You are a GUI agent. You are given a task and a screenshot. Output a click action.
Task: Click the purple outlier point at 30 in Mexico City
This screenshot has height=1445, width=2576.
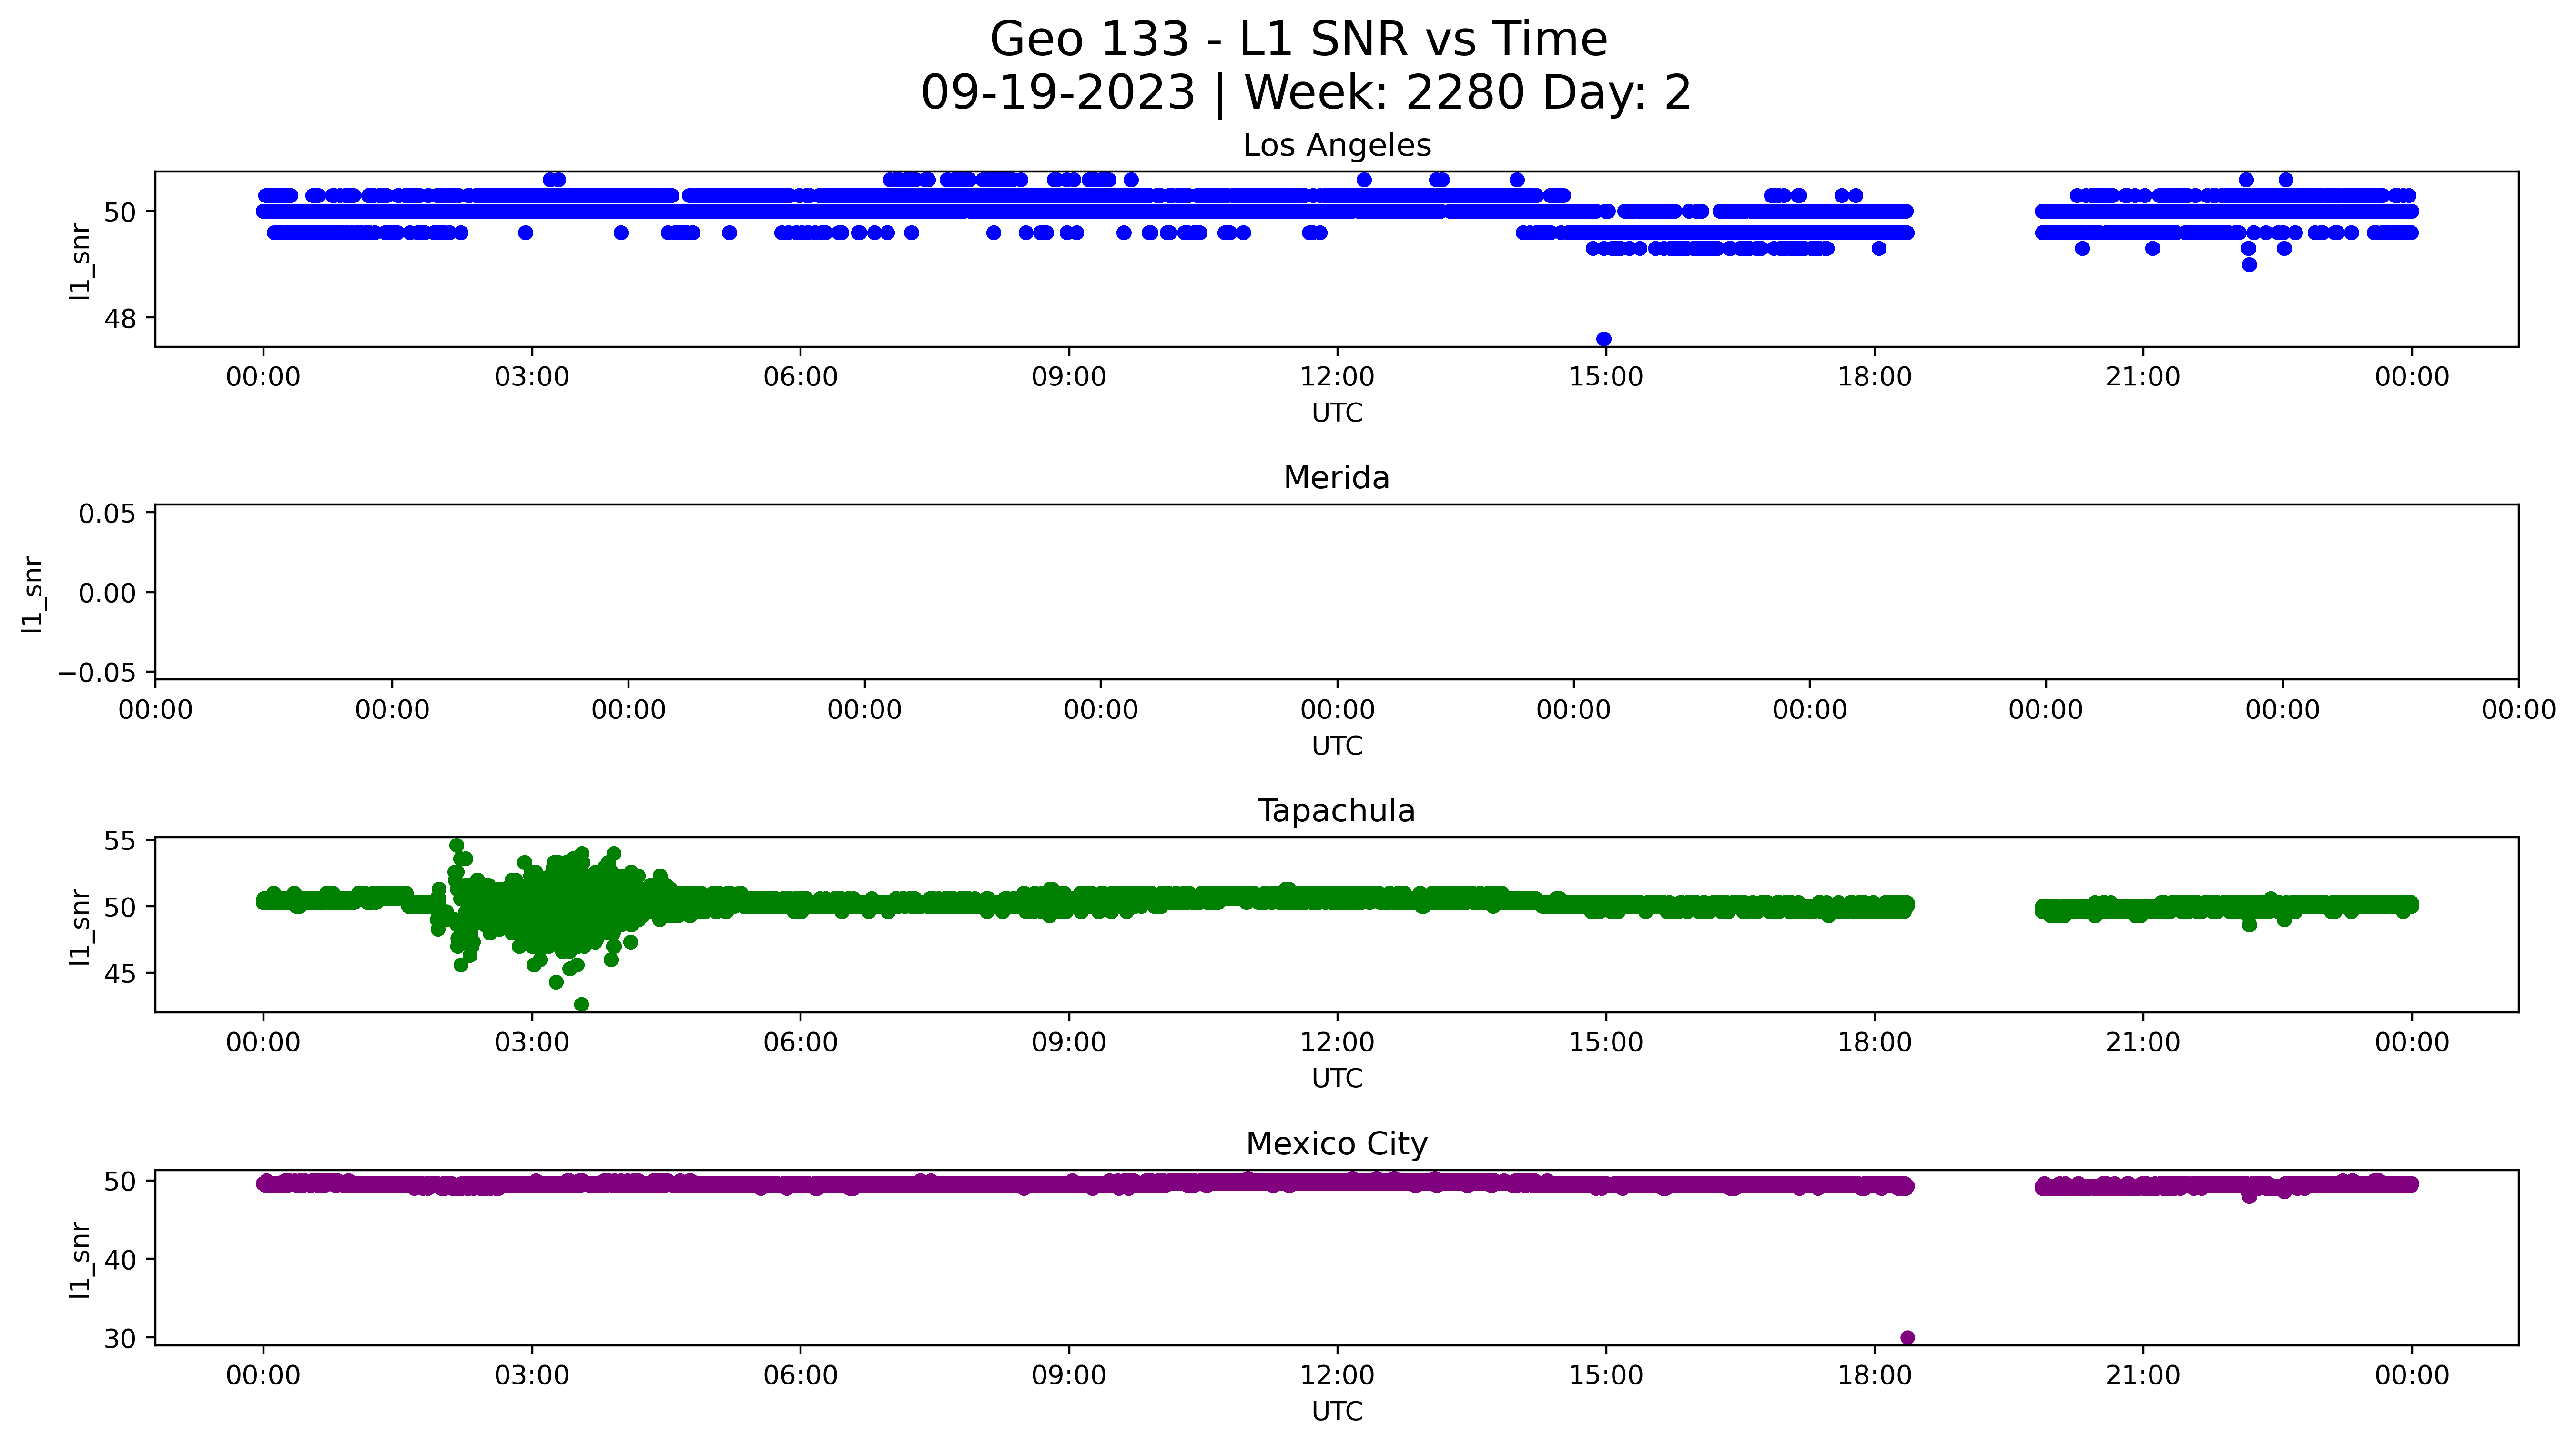tap(1907, 1338)
